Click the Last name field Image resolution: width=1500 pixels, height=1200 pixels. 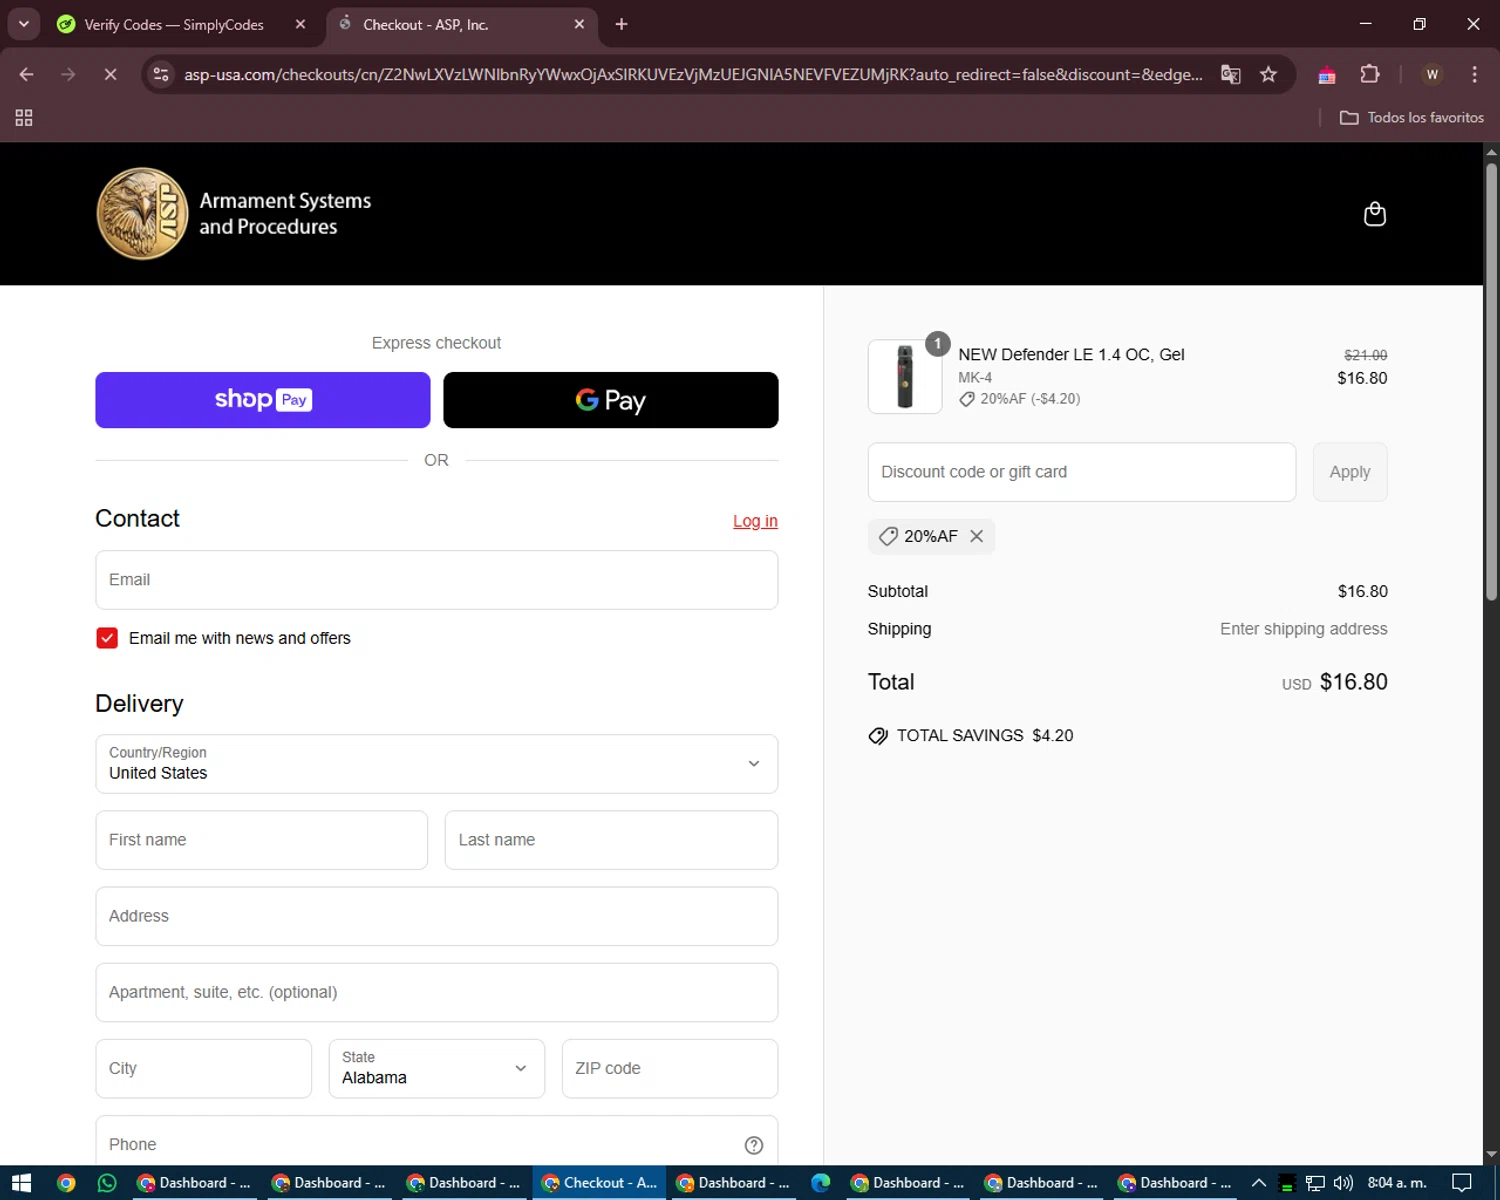click(x=611, y=840)
